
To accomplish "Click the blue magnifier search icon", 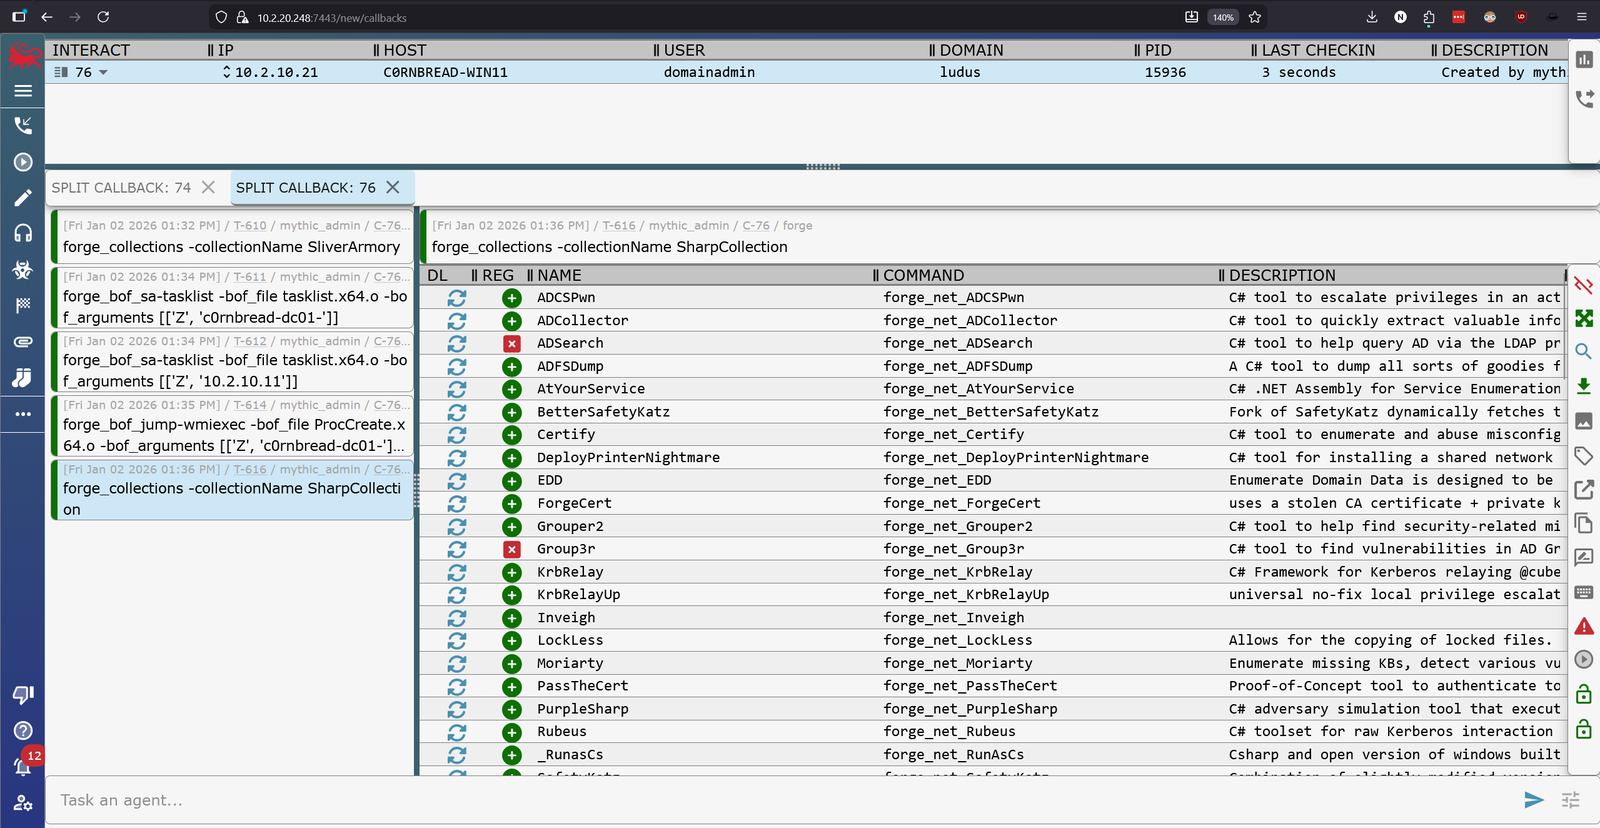I will [x=1584, y=352].
